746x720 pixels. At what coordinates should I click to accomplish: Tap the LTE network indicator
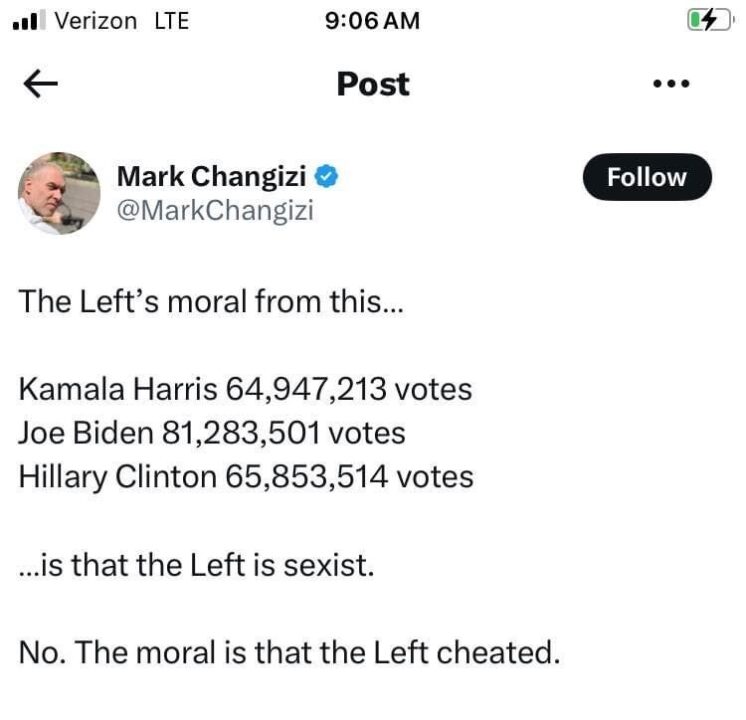[171, 20]
